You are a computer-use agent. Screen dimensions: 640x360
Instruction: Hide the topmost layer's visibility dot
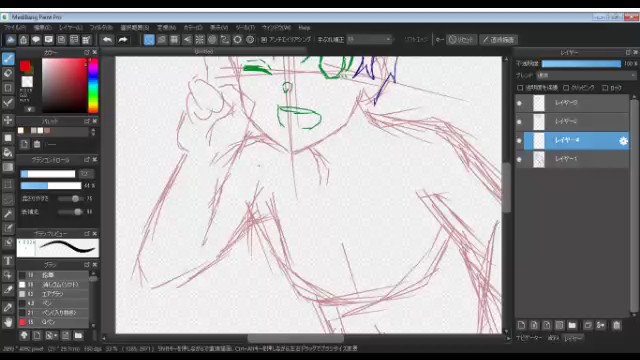tap(519, 103)
